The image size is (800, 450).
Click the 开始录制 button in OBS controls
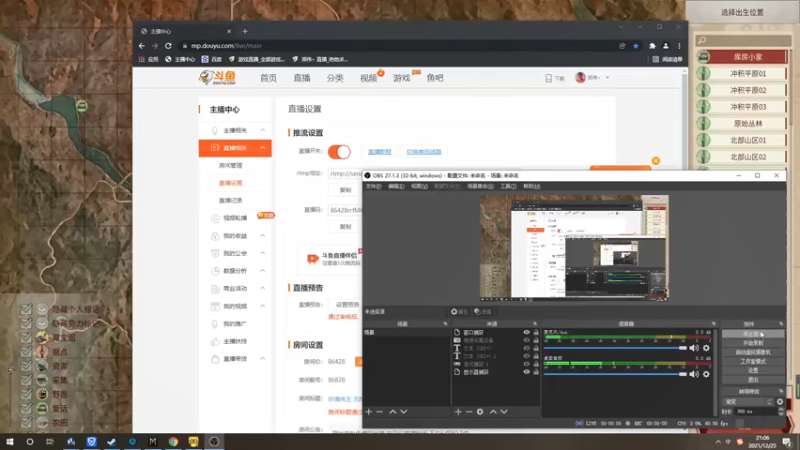(753, 343)
